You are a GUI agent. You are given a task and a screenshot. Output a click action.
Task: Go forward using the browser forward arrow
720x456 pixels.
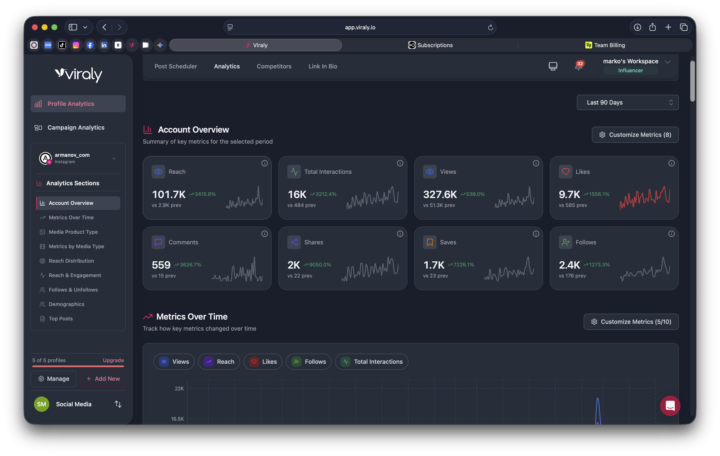(119, 27)
